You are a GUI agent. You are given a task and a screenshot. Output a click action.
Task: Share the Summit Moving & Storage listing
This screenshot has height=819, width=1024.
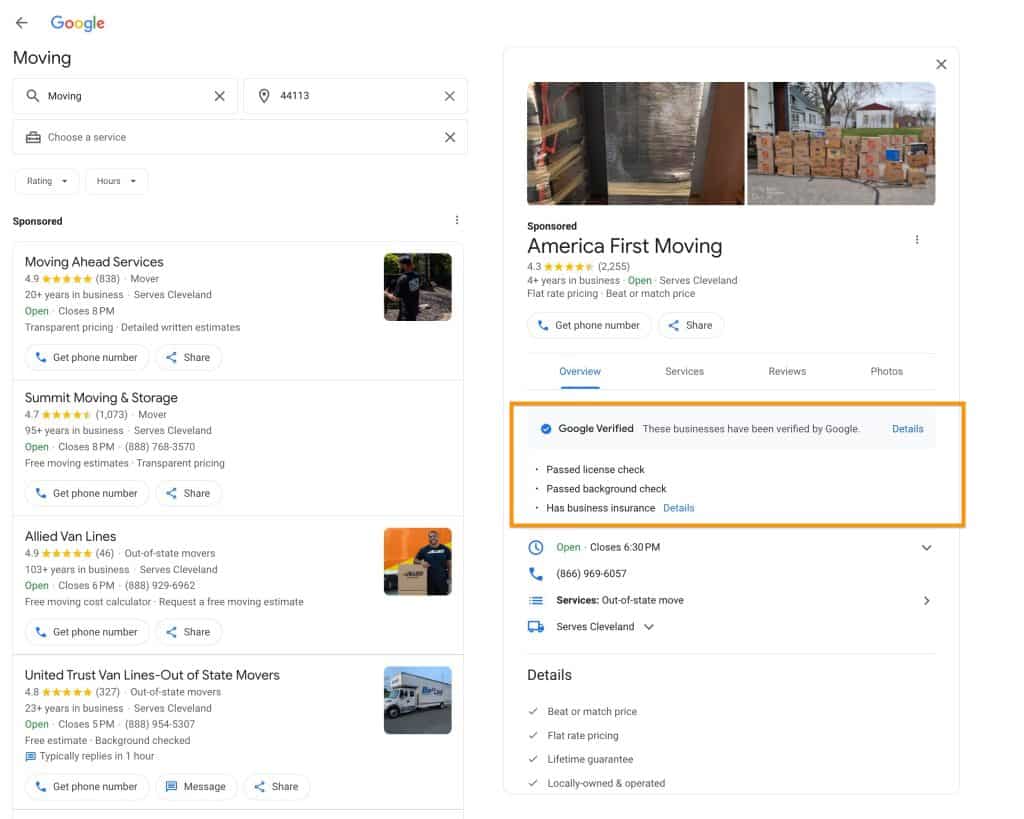pyautogui.click(x=188, y=493)
